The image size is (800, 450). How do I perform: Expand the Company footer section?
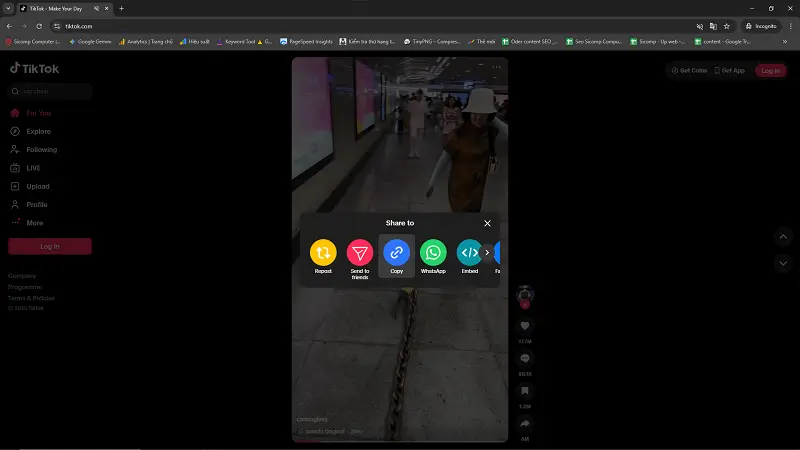(x=22, y=276)
